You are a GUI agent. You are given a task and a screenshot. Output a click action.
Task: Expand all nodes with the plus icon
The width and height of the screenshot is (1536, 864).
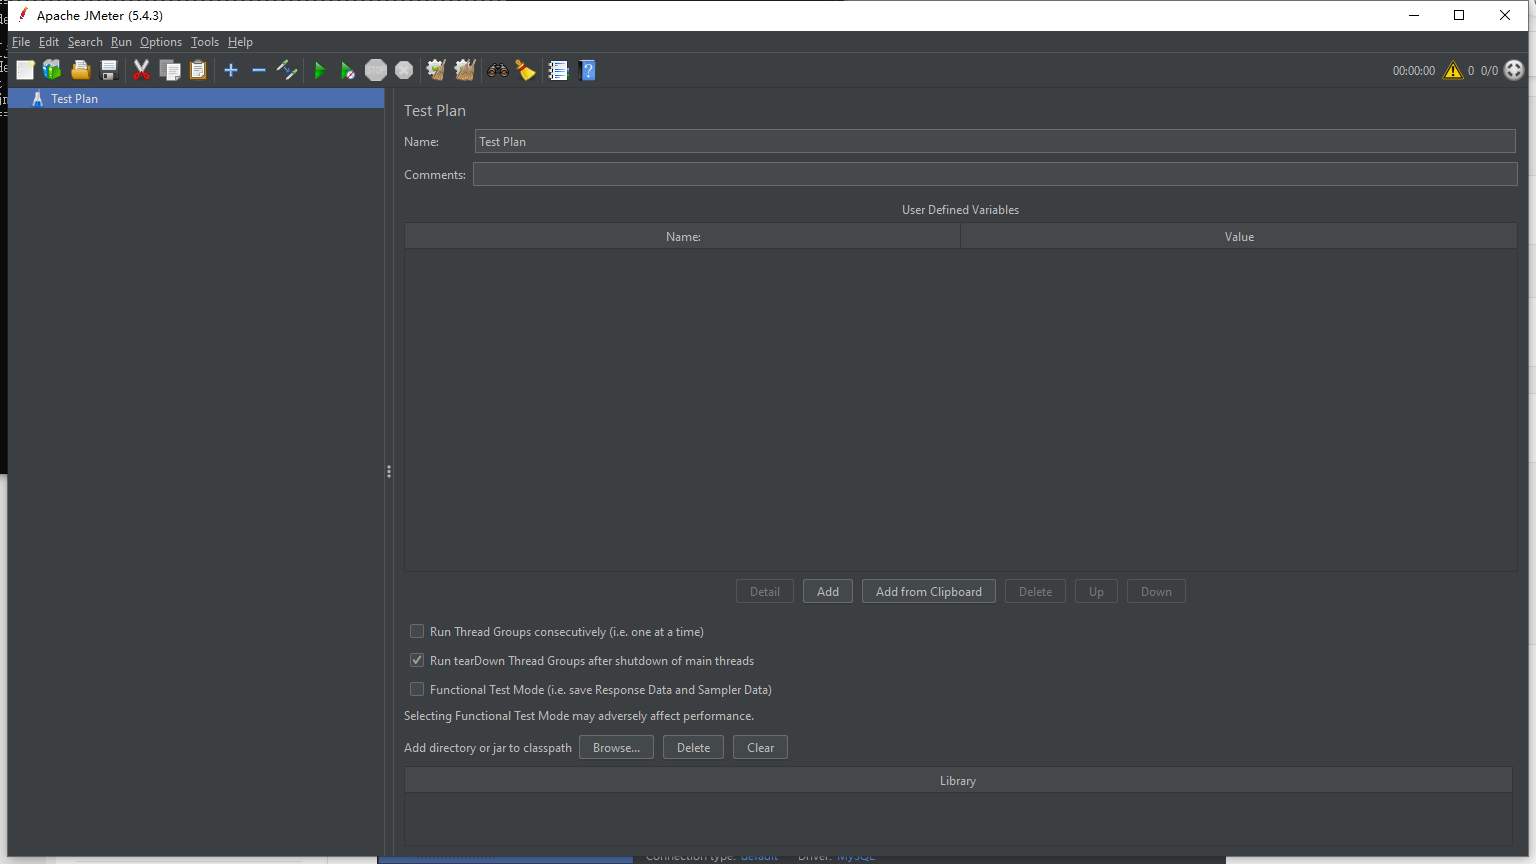[x=231, y=70]
